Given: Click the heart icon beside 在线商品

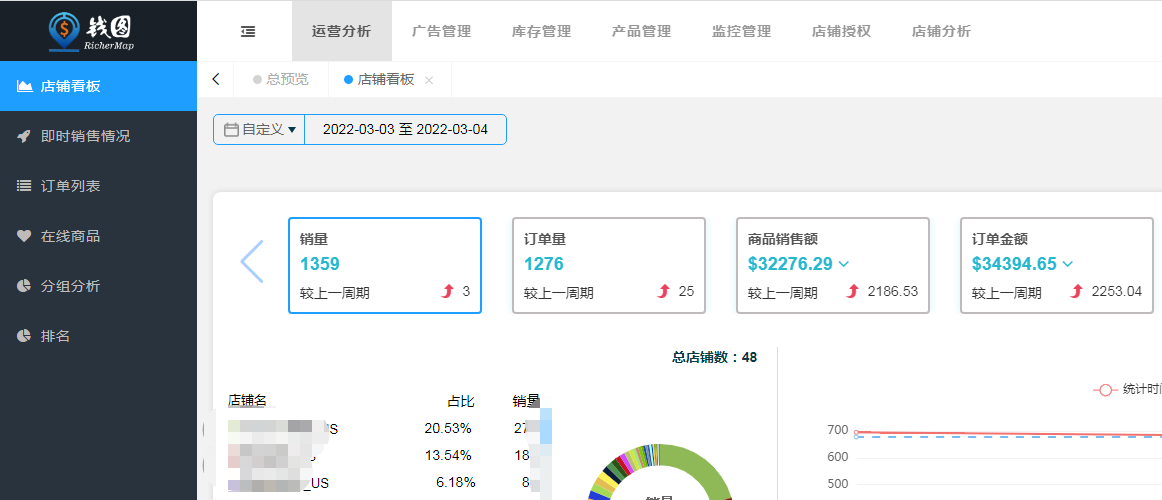Looking at the screenshot, I should click(x=24, y=236).
